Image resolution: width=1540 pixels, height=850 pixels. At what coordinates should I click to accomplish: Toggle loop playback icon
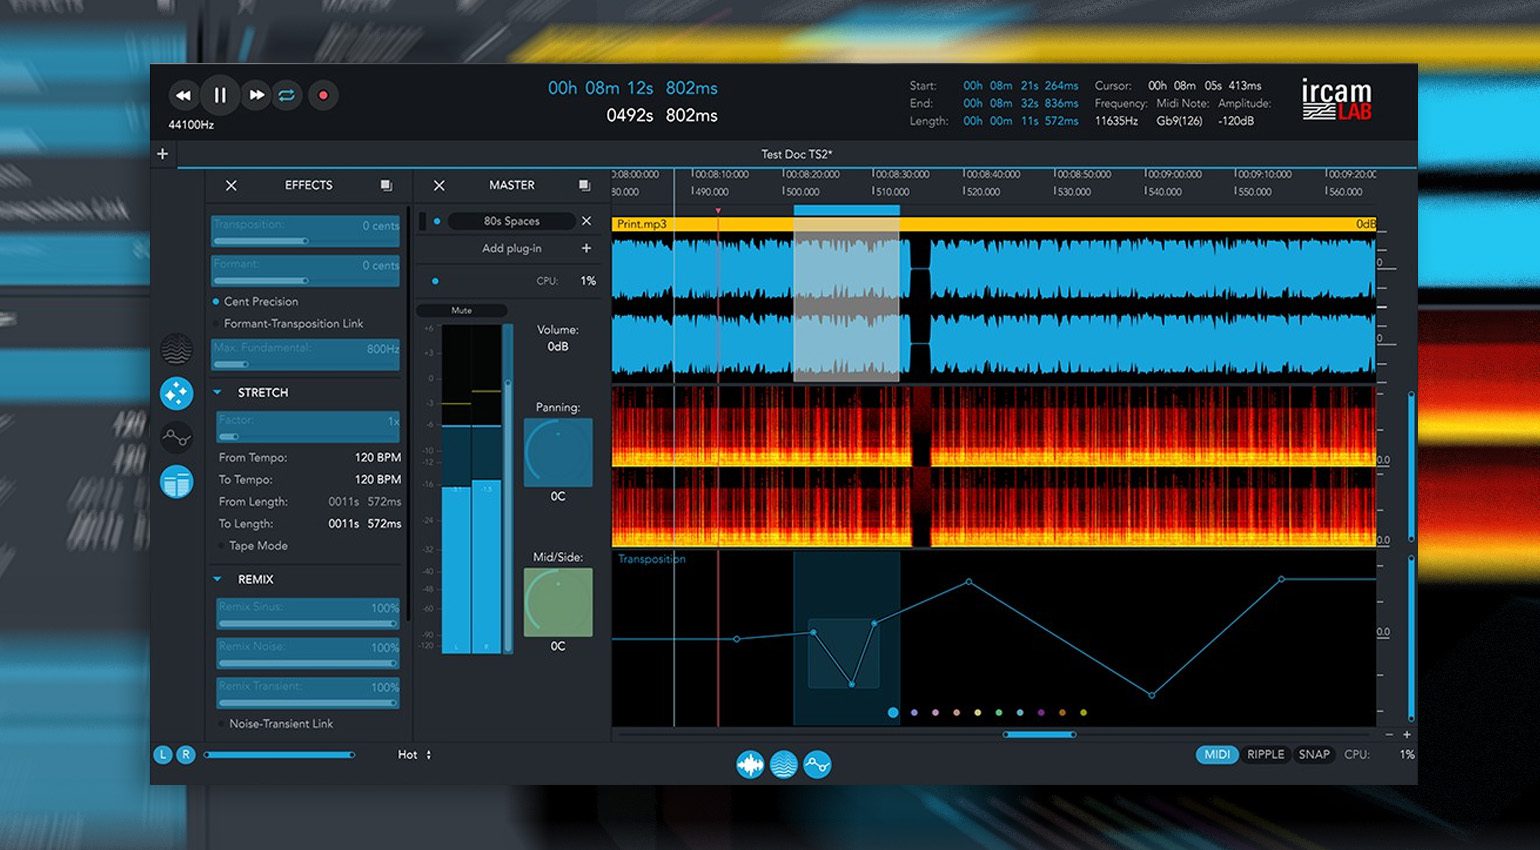coord(287,96)
